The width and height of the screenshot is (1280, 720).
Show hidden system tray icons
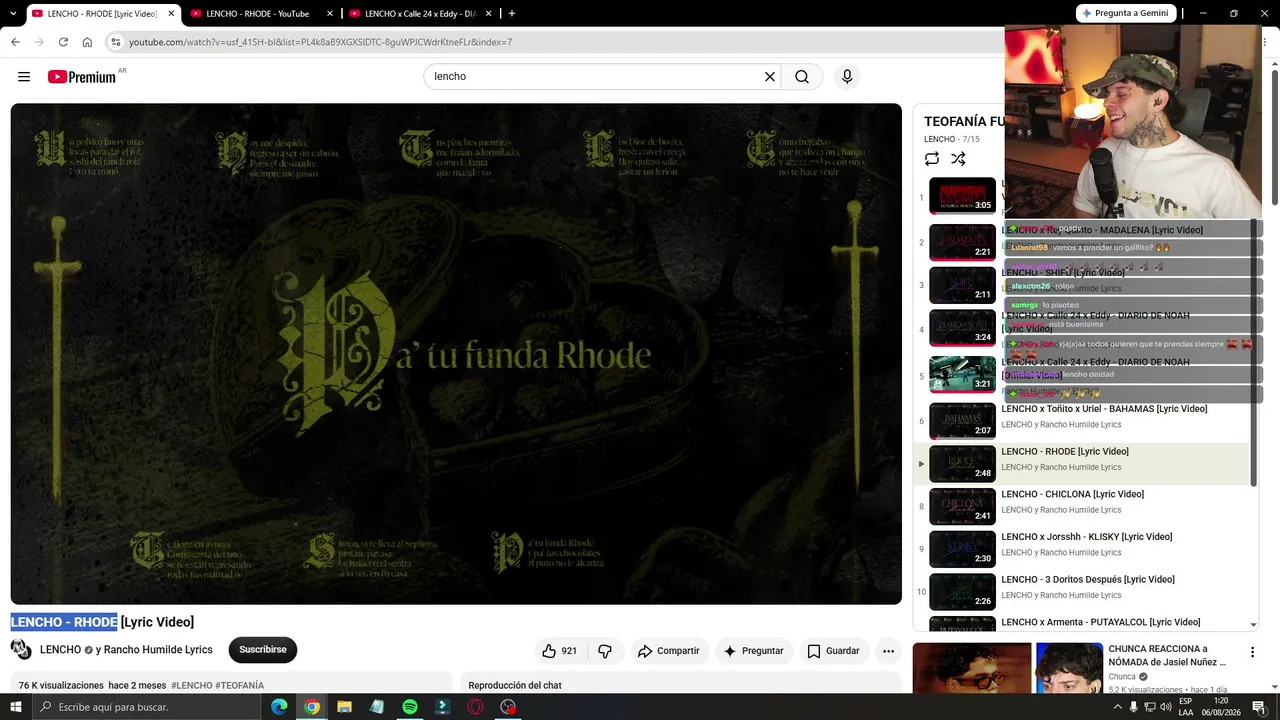point(1118,707)
